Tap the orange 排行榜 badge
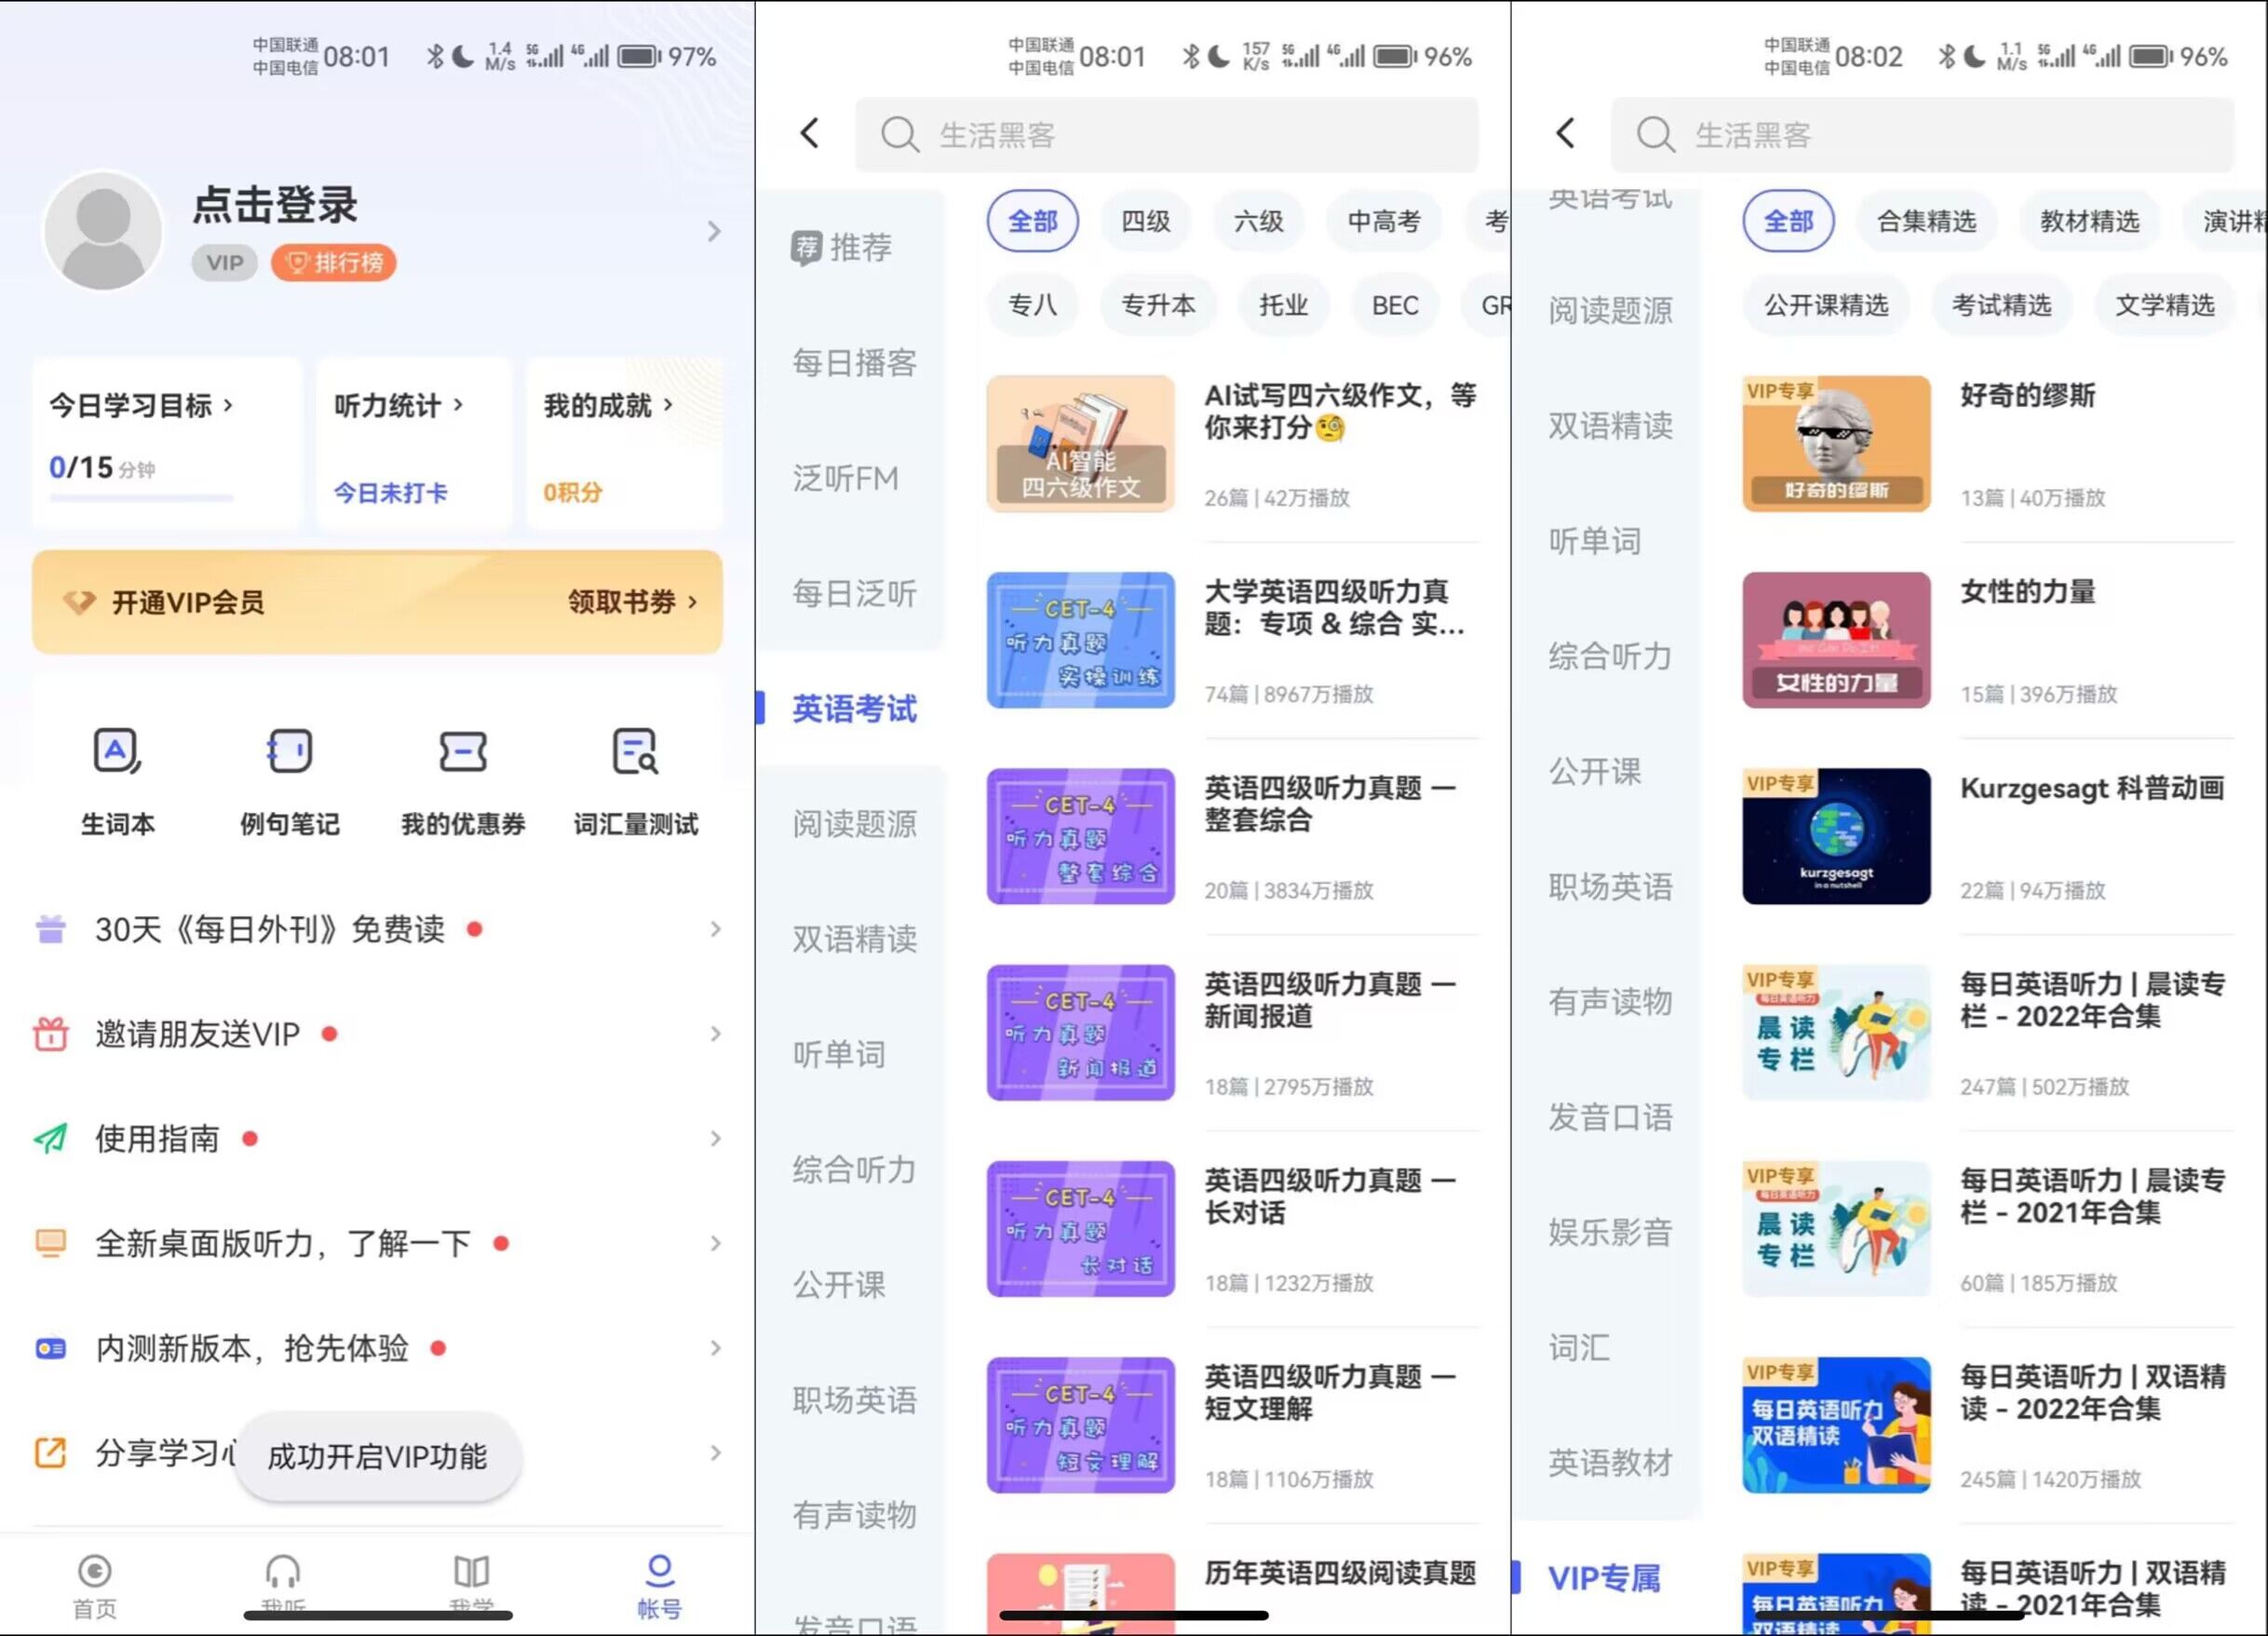The width and height of the screenshot is (2268, 1636). tap(334, 263)
